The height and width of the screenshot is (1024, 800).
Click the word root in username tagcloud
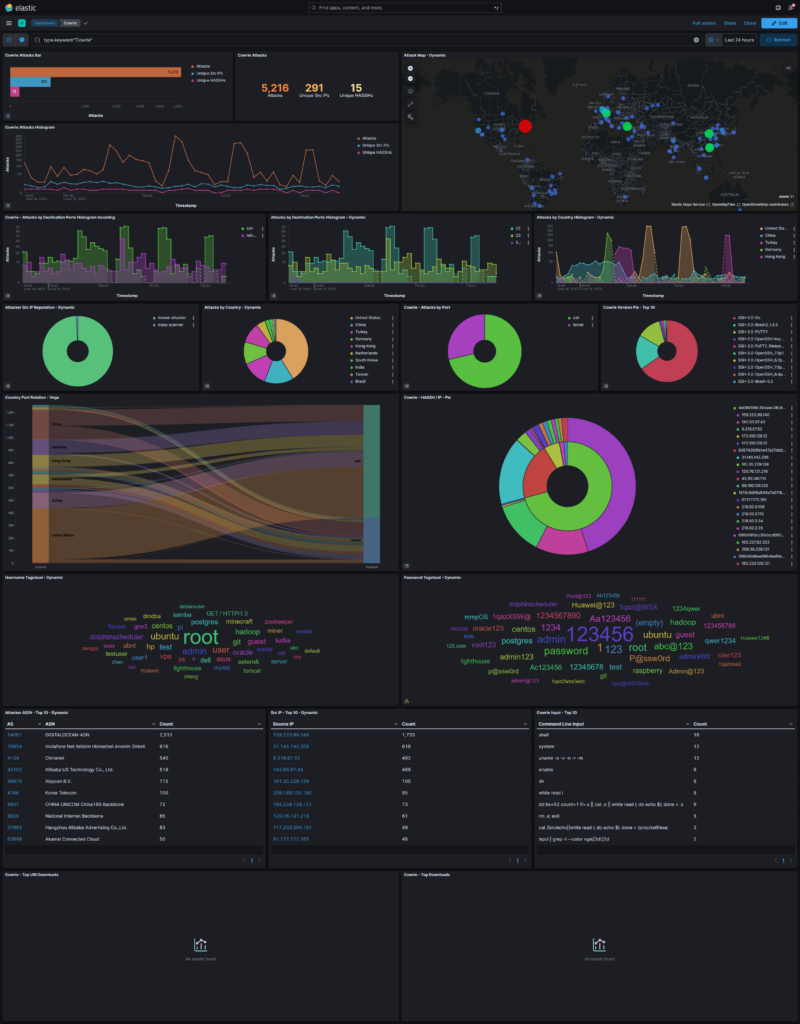tap(201, 637)
